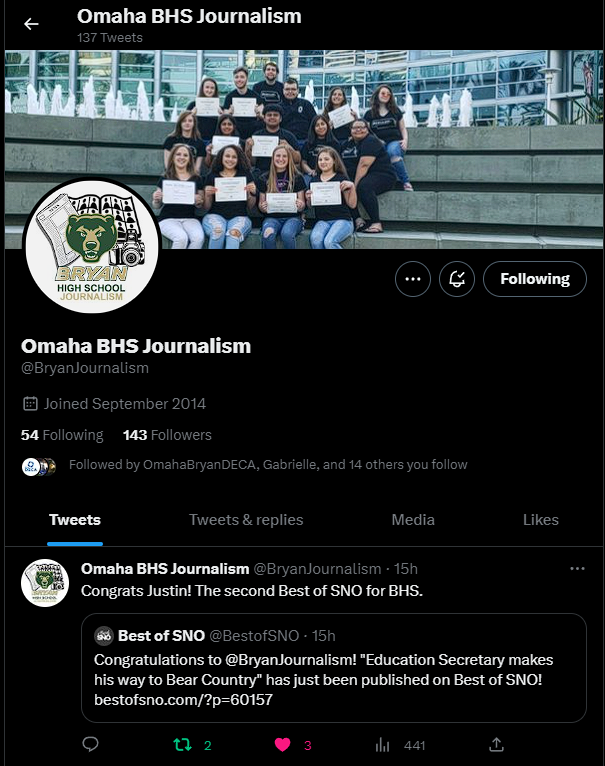Image resolution: width=605 pixels, height=766 pixels.
Task: Reply to the Congrats Justin tweet
Action: pos(90,744)
